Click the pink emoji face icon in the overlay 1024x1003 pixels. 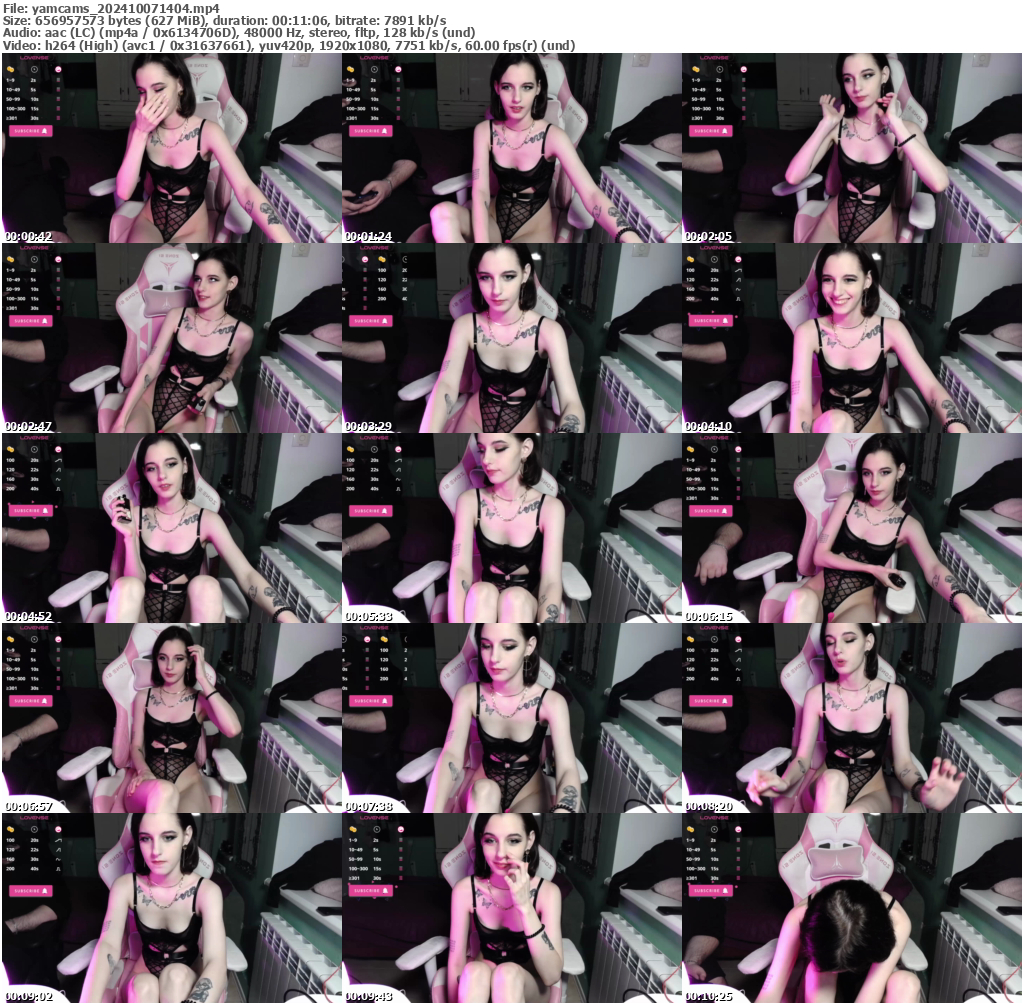click(x=58, y=69)
